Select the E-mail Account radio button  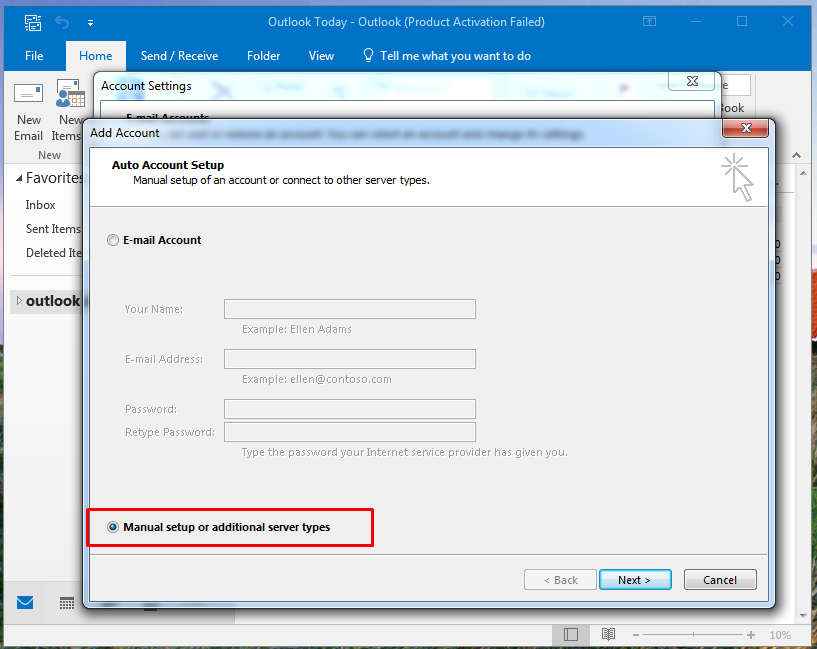(113, 240)
